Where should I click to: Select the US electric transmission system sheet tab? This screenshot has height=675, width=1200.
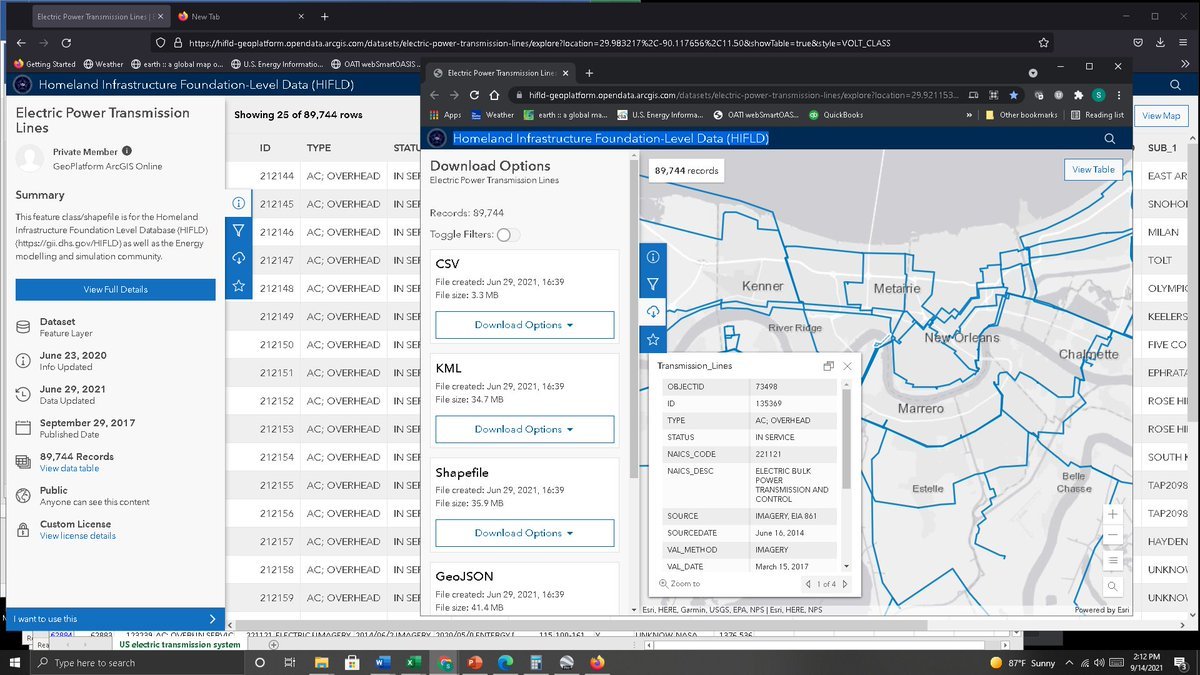180,645
